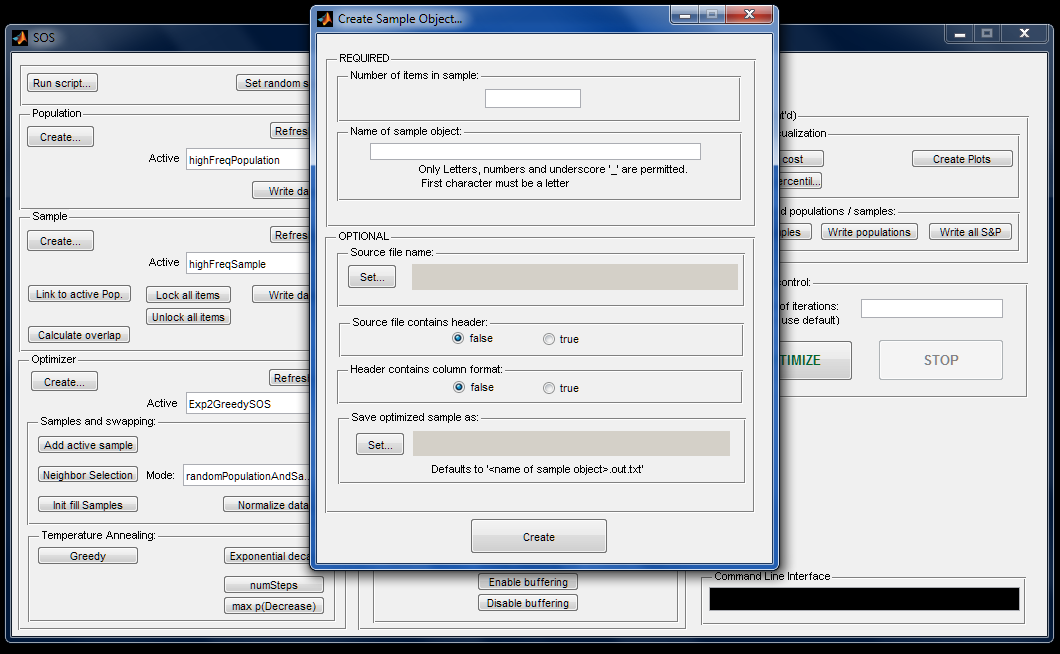
Task: Click Disable buffering button
Action: pos(528,603)
